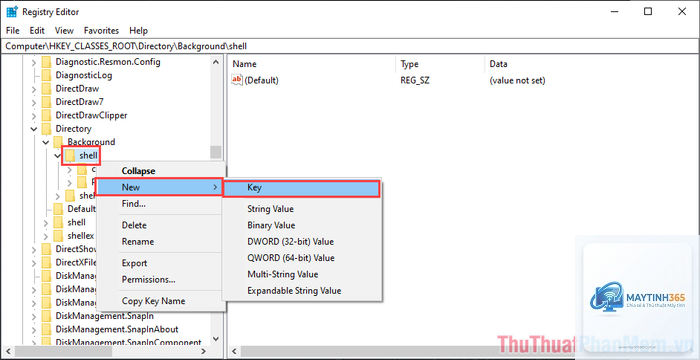Image resolution: width=700 pixels, height=360 pixels.
Task: Click the Diagnostic.Resmon.Config folder icon
Action: point(46,62)
